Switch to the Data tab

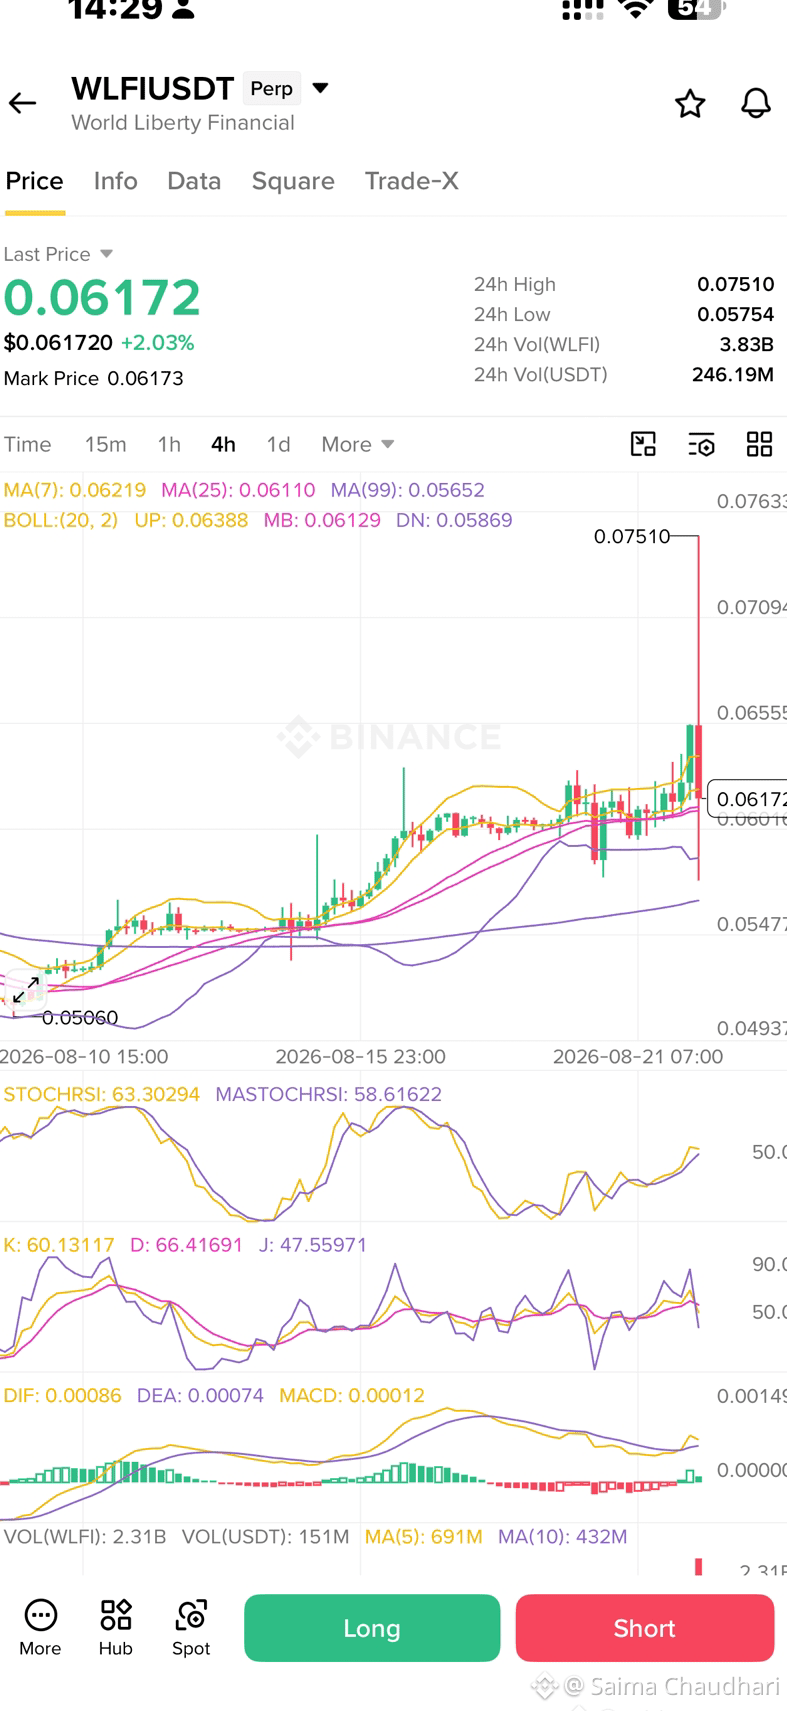click(194, 181)
